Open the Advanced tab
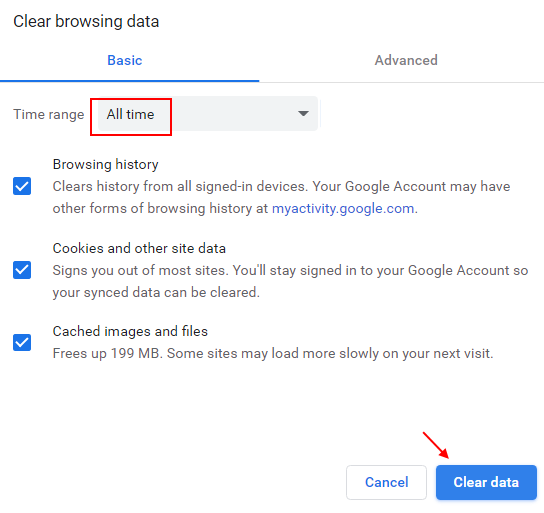Image resolution: width=544 pixels, height=513 pixels. pos(406,60)
